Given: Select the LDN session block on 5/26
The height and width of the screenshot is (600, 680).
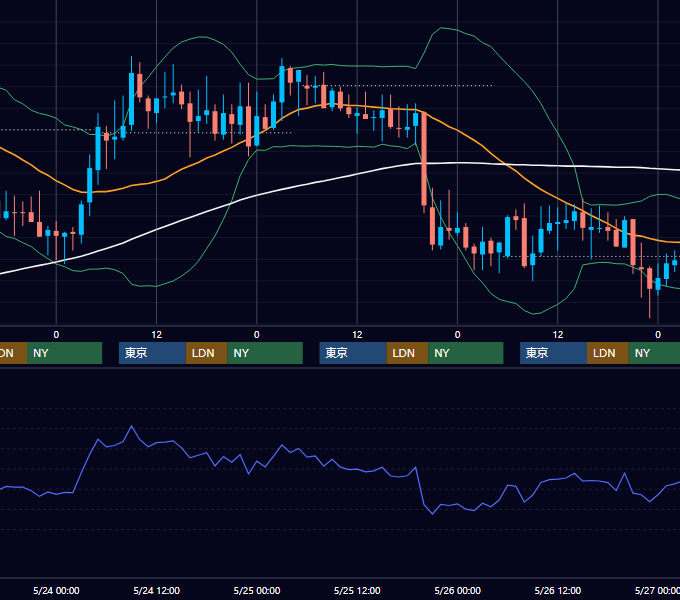Looking at the screenshot, I should (x=608, y=353).
